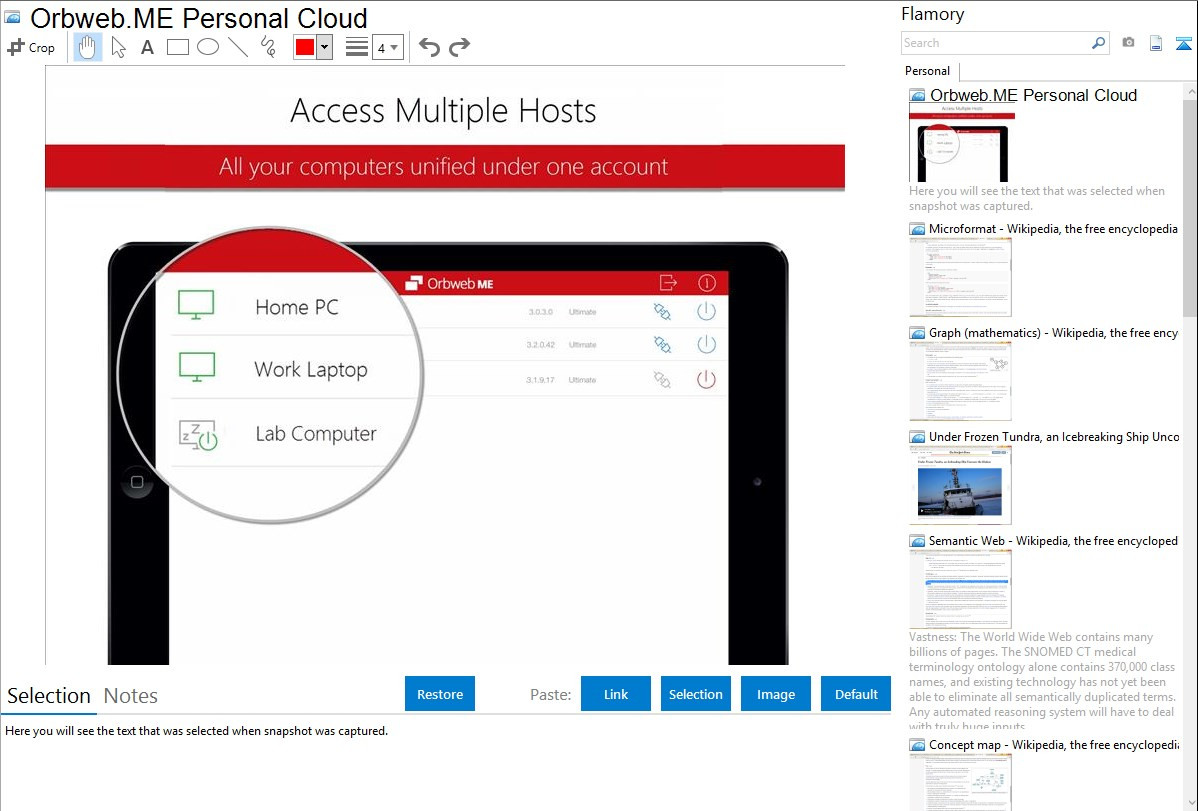
Task: Click the Home PC monitor icon
Action: click(196, 304)
